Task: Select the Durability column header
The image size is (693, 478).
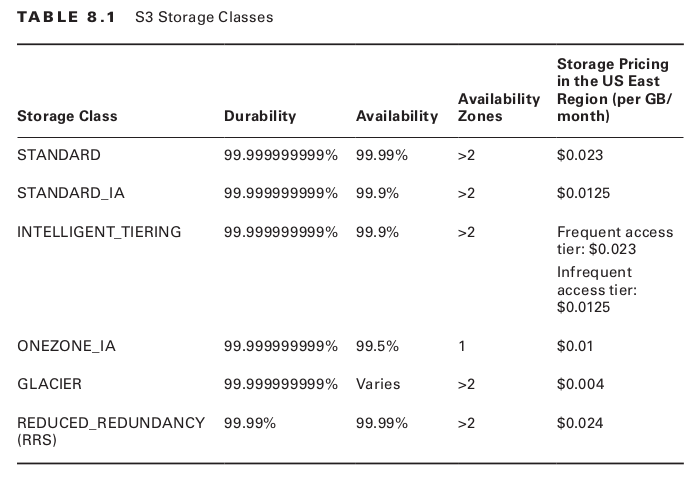Action: click(x=260, y=116)
